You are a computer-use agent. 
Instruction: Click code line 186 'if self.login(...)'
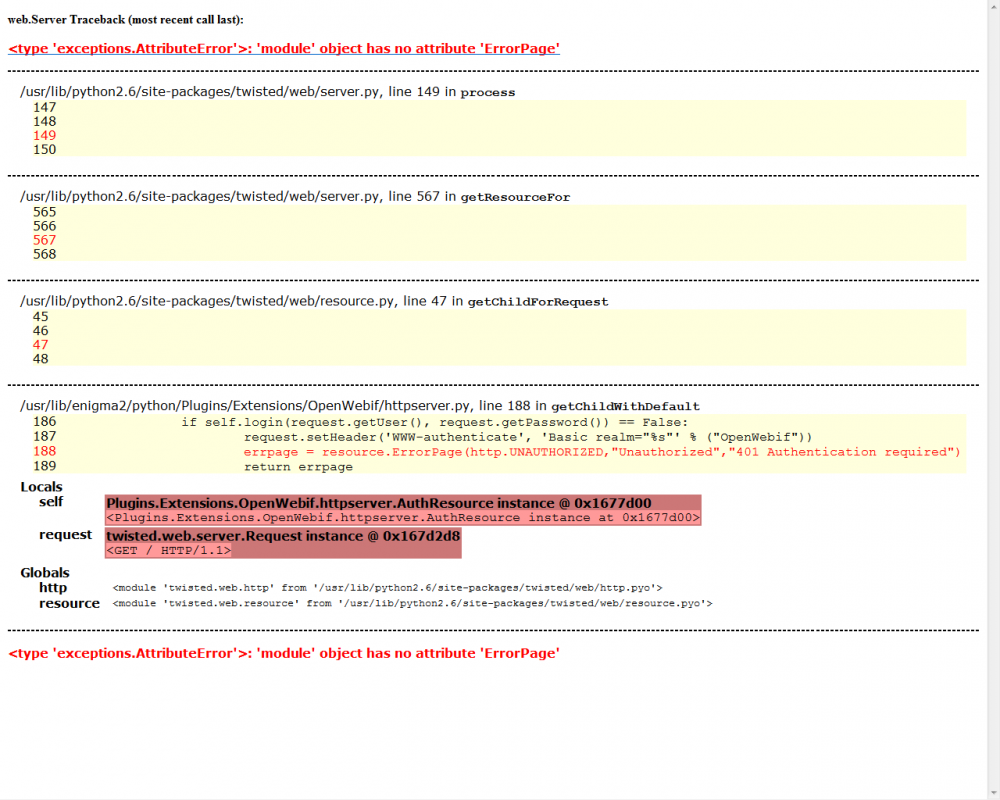pos(435,422)
